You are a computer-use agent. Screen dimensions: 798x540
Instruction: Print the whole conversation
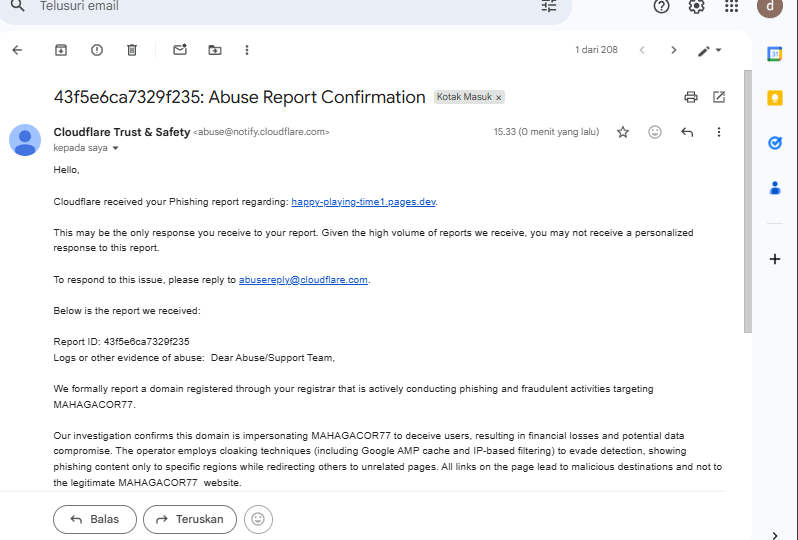point(691,97)
